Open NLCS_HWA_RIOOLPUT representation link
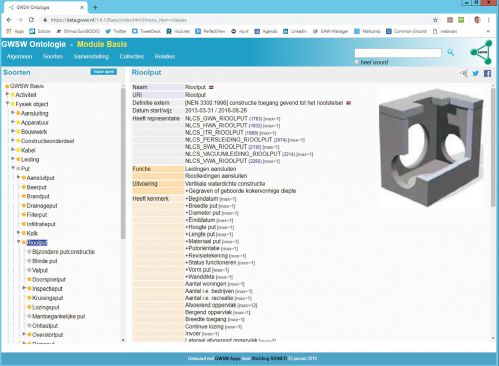The image size is (499, 366). point(216,126)
